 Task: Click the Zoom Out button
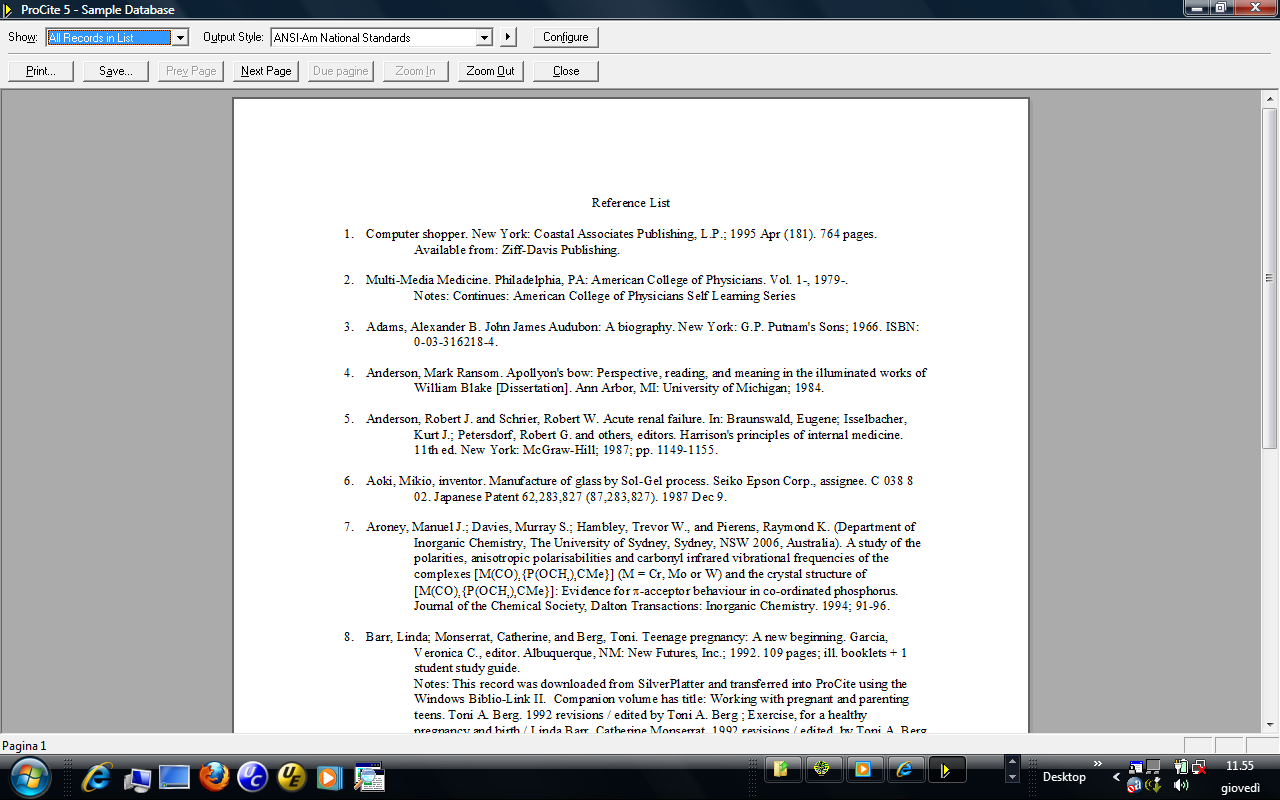tap(491, 71)
